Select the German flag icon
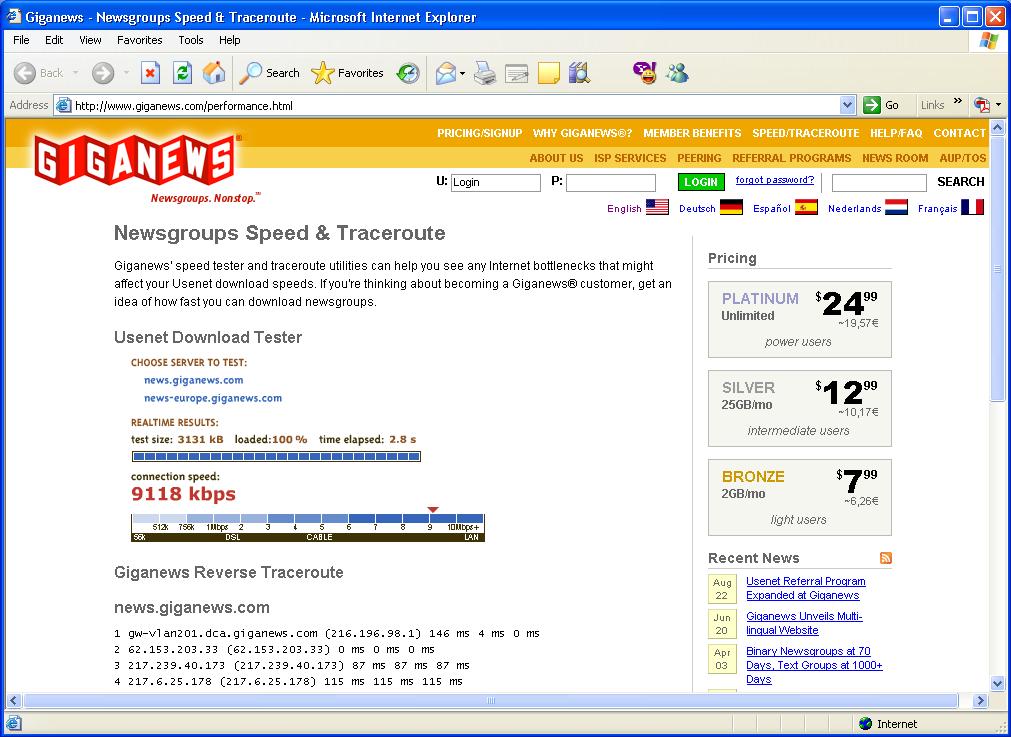 (731, 207)
